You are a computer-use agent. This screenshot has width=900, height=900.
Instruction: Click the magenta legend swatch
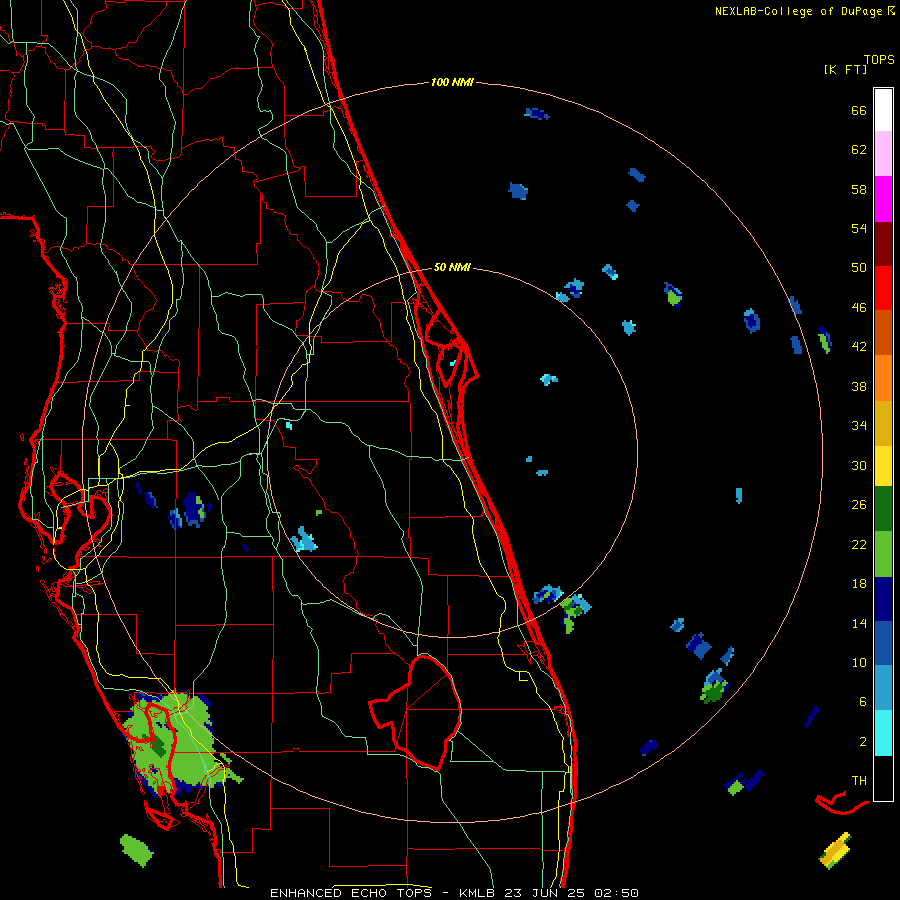tap(883, 199)
